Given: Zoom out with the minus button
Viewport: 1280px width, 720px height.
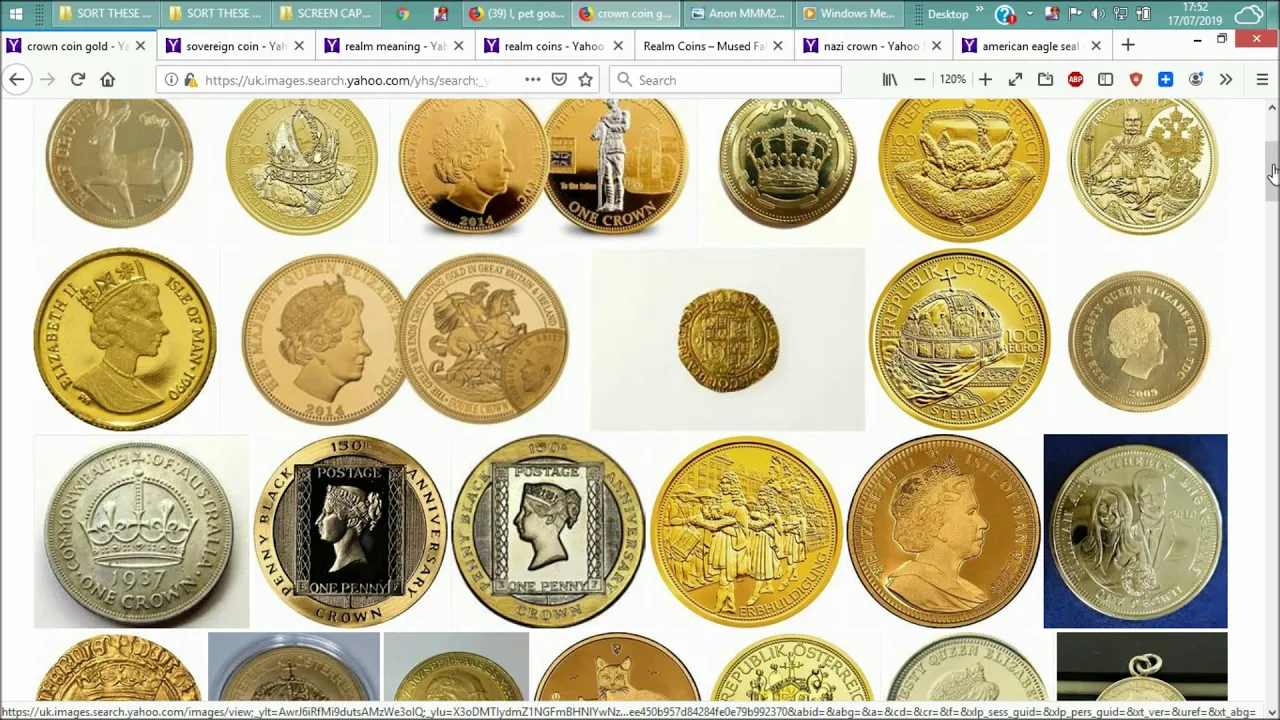Looking at the screenshot, I should coord(920,80).
